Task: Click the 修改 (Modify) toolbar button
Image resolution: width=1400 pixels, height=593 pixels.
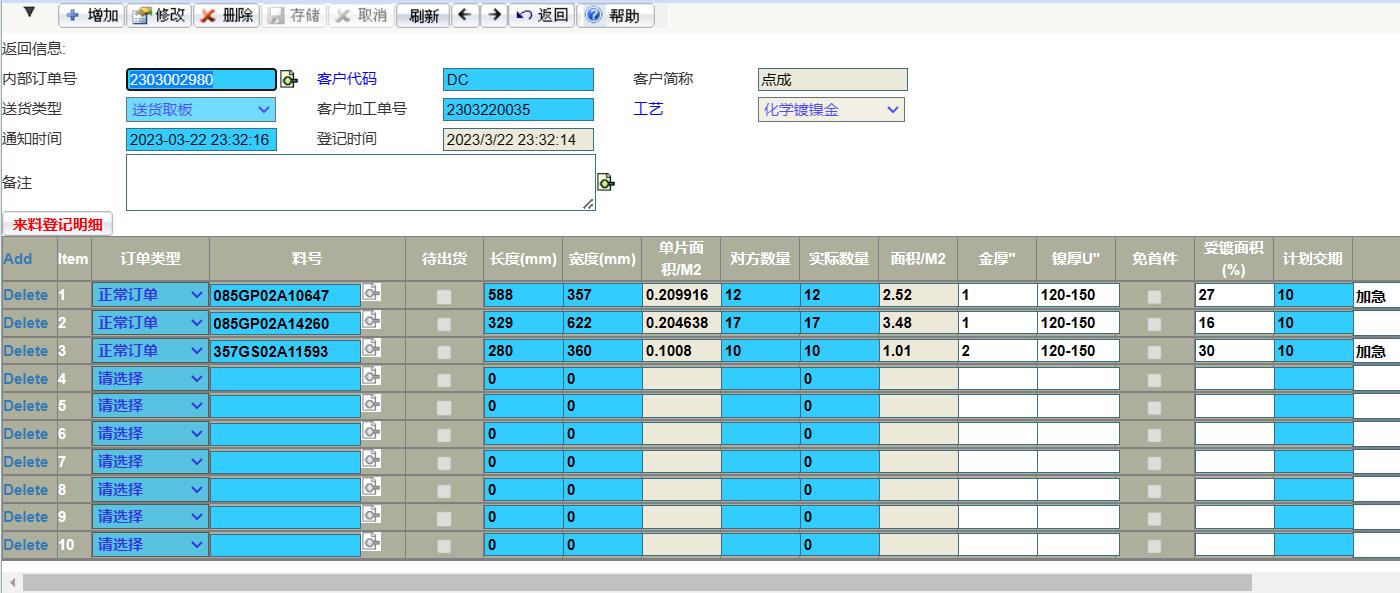Action: click(x=159, y=15)
